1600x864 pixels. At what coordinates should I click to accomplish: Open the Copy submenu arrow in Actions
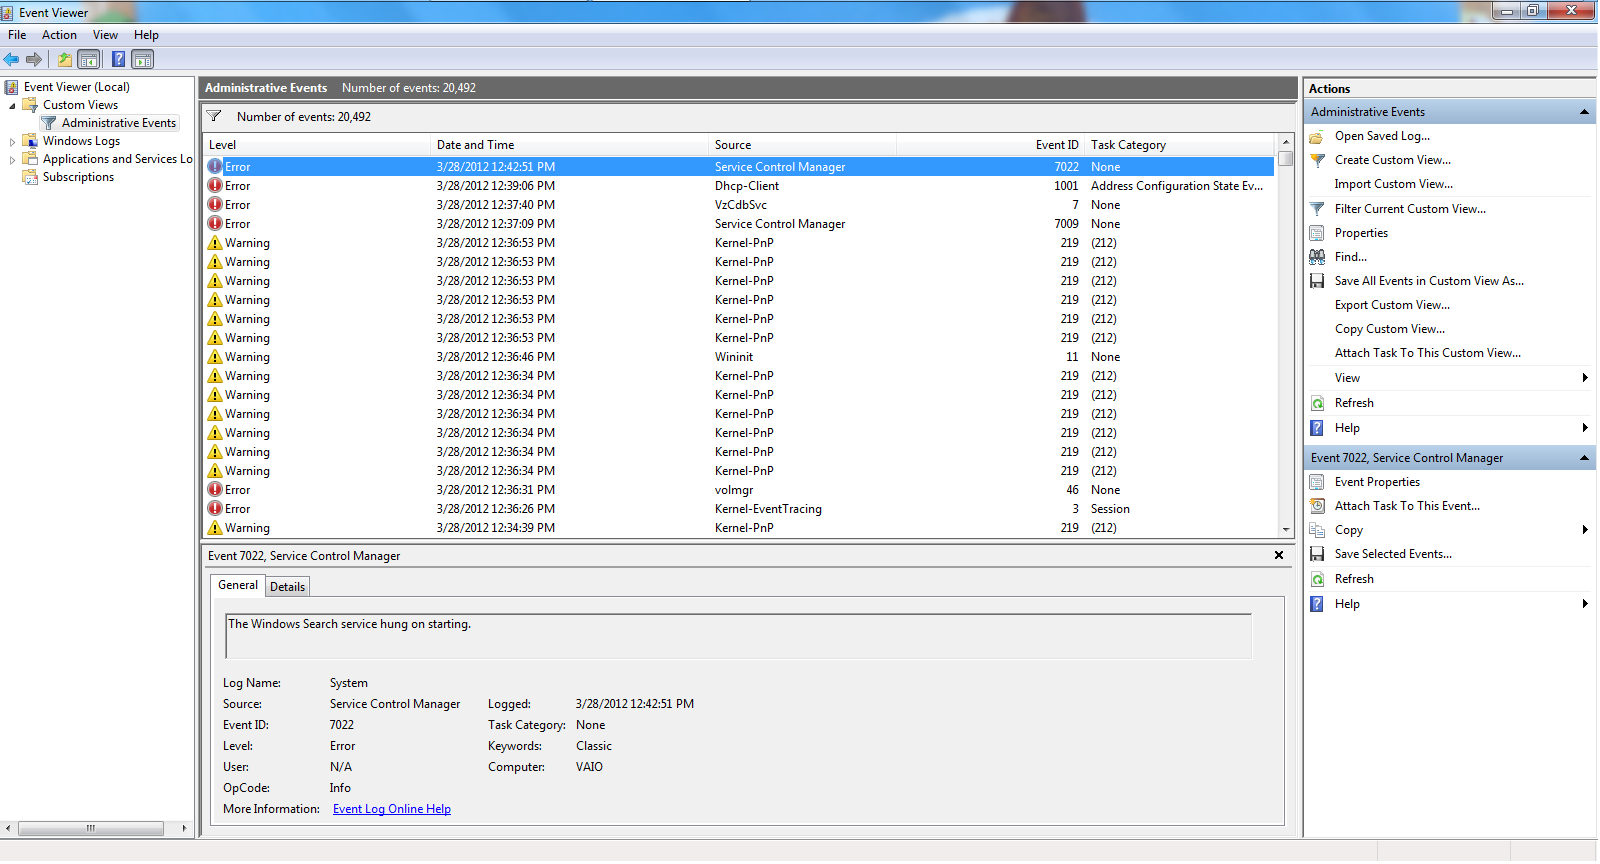click(x=1585, y=530)
